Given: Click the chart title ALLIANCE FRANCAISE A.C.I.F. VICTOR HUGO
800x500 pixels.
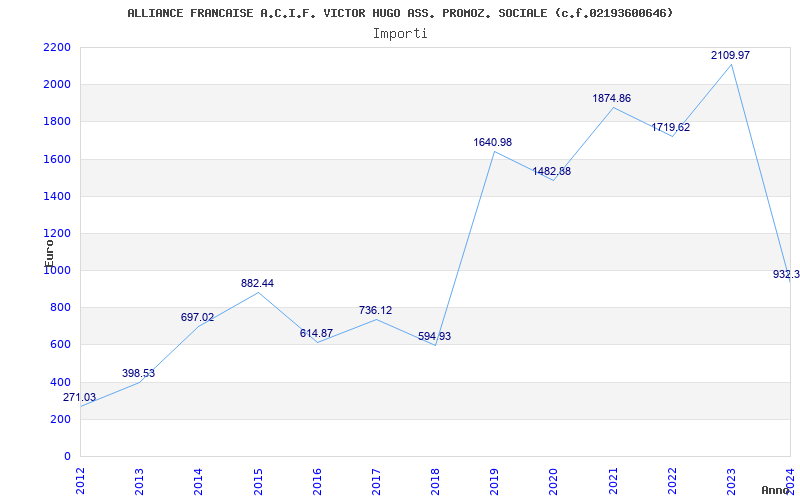Looking at the screenshot, I should pyautogui.click(x=400, y=13).
